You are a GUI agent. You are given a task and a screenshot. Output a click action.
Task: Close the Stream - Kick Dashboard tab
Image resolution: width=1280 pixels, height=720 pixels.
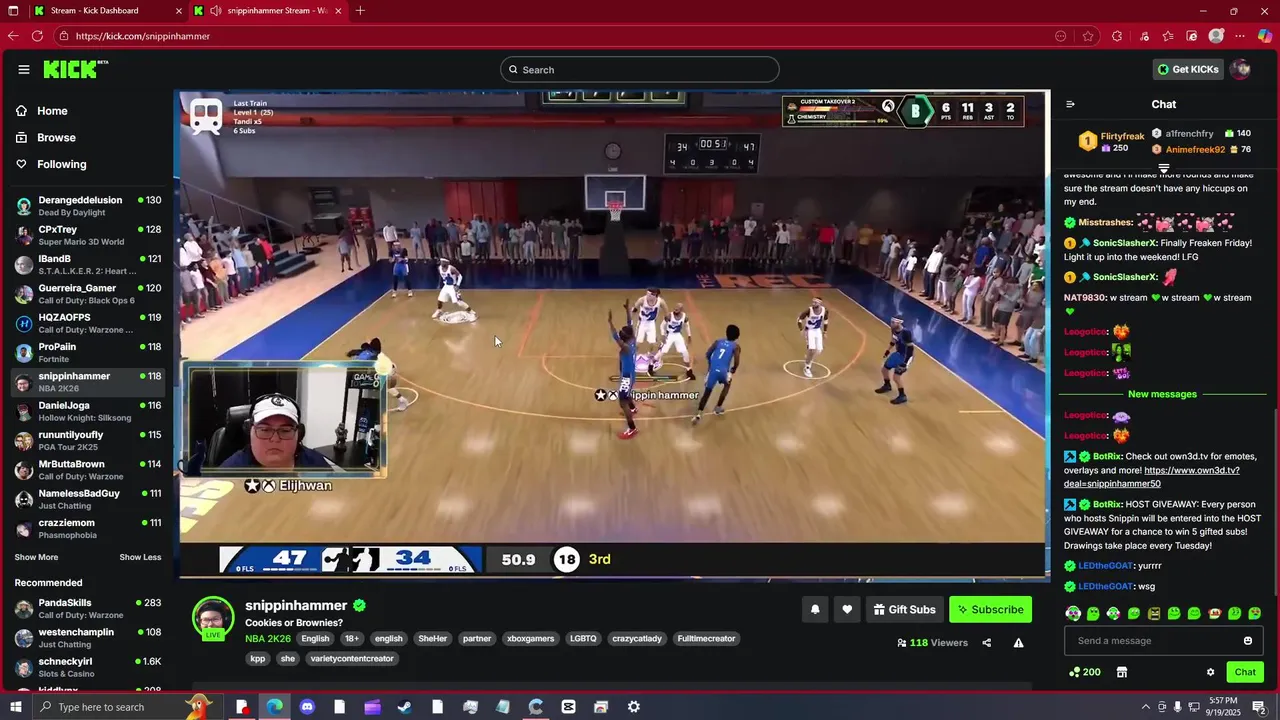click(x=179, y=11)
